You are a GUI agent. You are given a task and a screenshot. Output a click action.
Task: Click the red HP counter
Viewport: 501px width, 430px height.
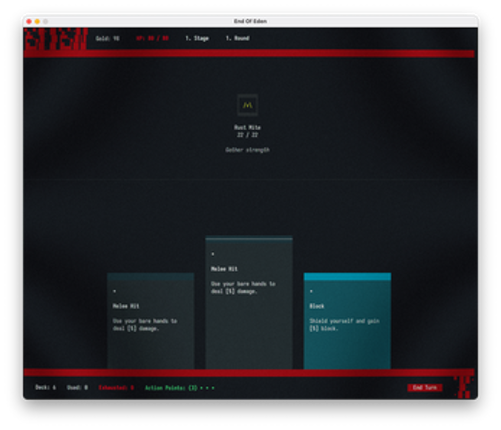[152, 38]
